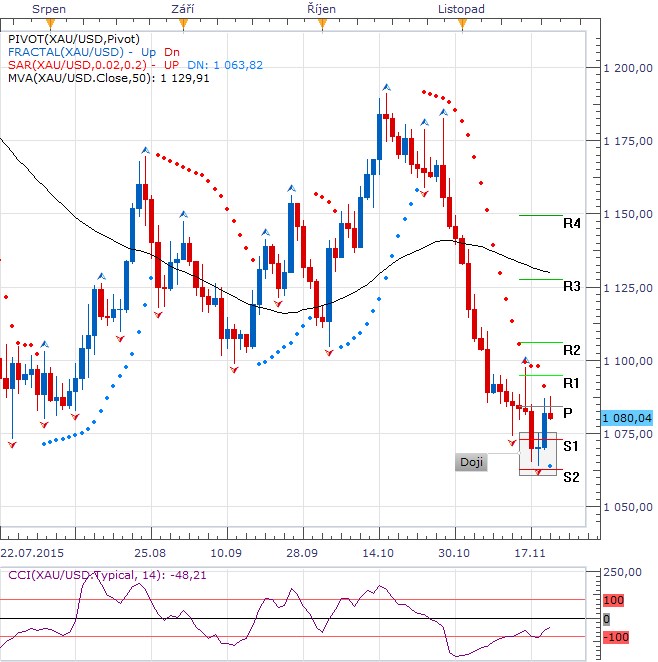Click the green R2 resistance line
The image size is (658, 662).
pyautogui.click(x=541, y=342)
